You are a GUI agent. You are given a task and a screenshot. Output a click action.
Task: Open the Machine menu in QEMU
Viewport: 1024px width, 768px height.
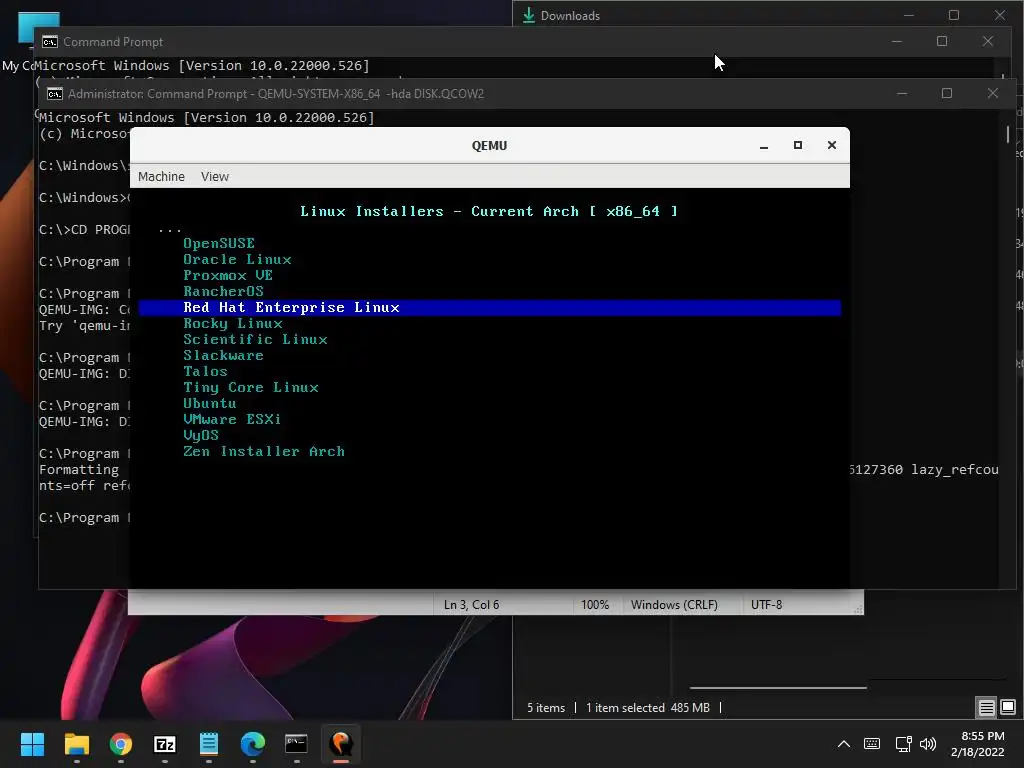[161, 176]
